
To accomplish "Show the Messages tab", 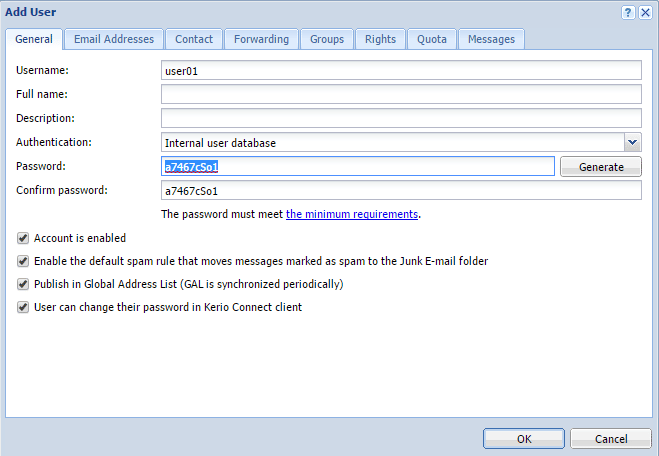I will click(491, 39).
